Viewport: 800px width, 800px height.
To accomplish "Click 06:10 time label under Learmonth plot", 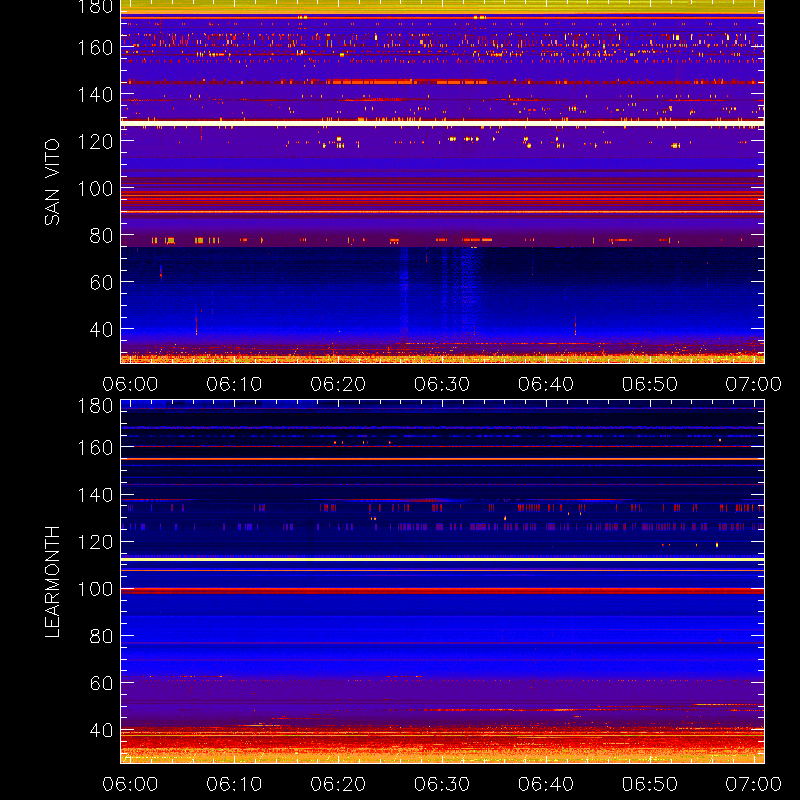I will click(234, 784).
